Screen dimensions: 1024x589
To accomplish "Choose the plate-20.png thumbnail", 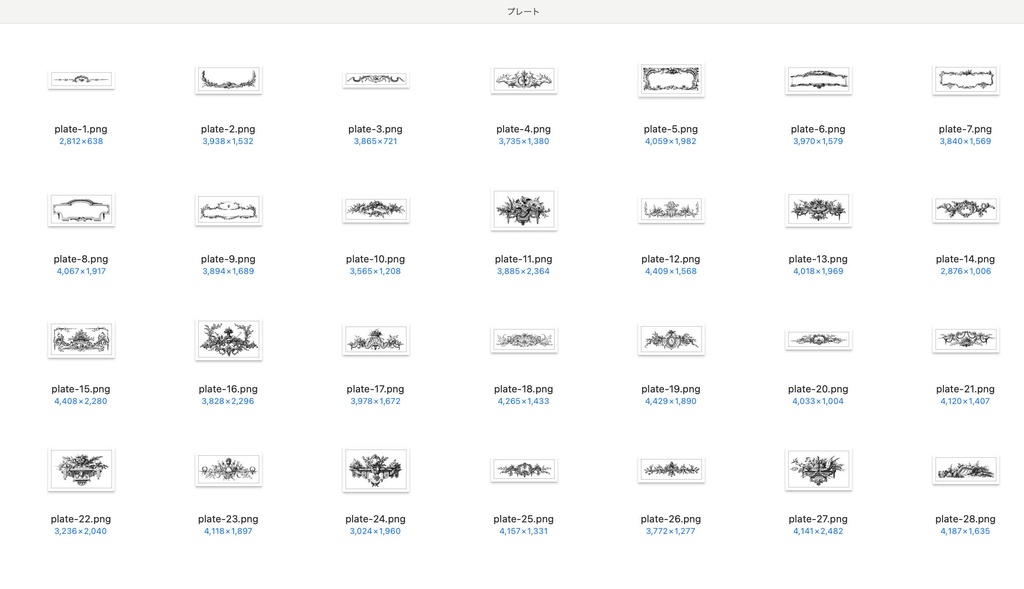I will click(x=818, y=340).
